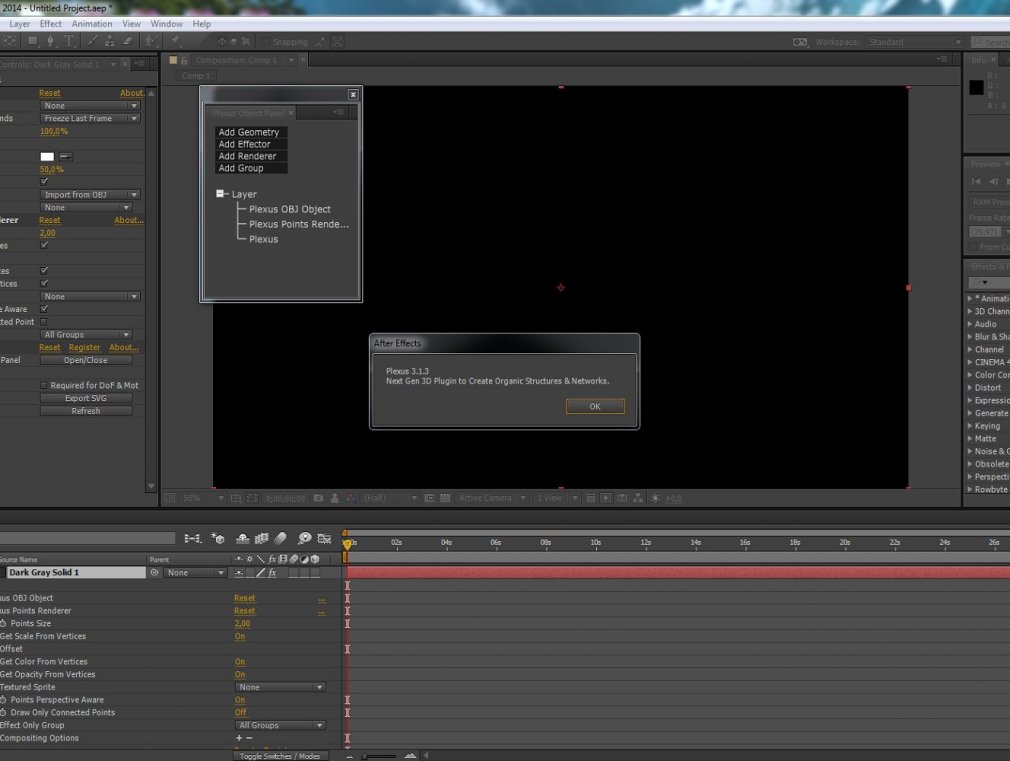Open the Active Camera view dropdown

[x=491, y=498]
